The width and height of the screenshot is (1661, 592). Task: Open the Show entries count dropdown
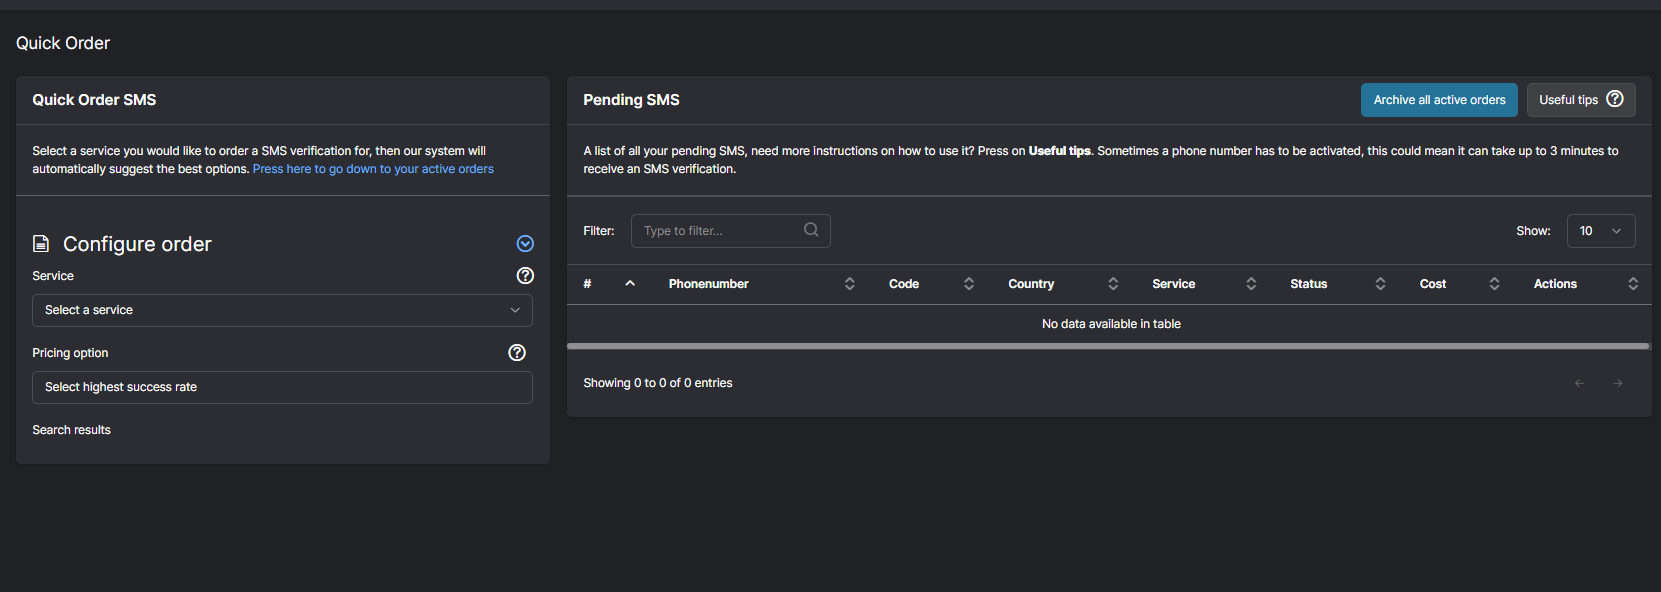click(x=1600, y=231)
